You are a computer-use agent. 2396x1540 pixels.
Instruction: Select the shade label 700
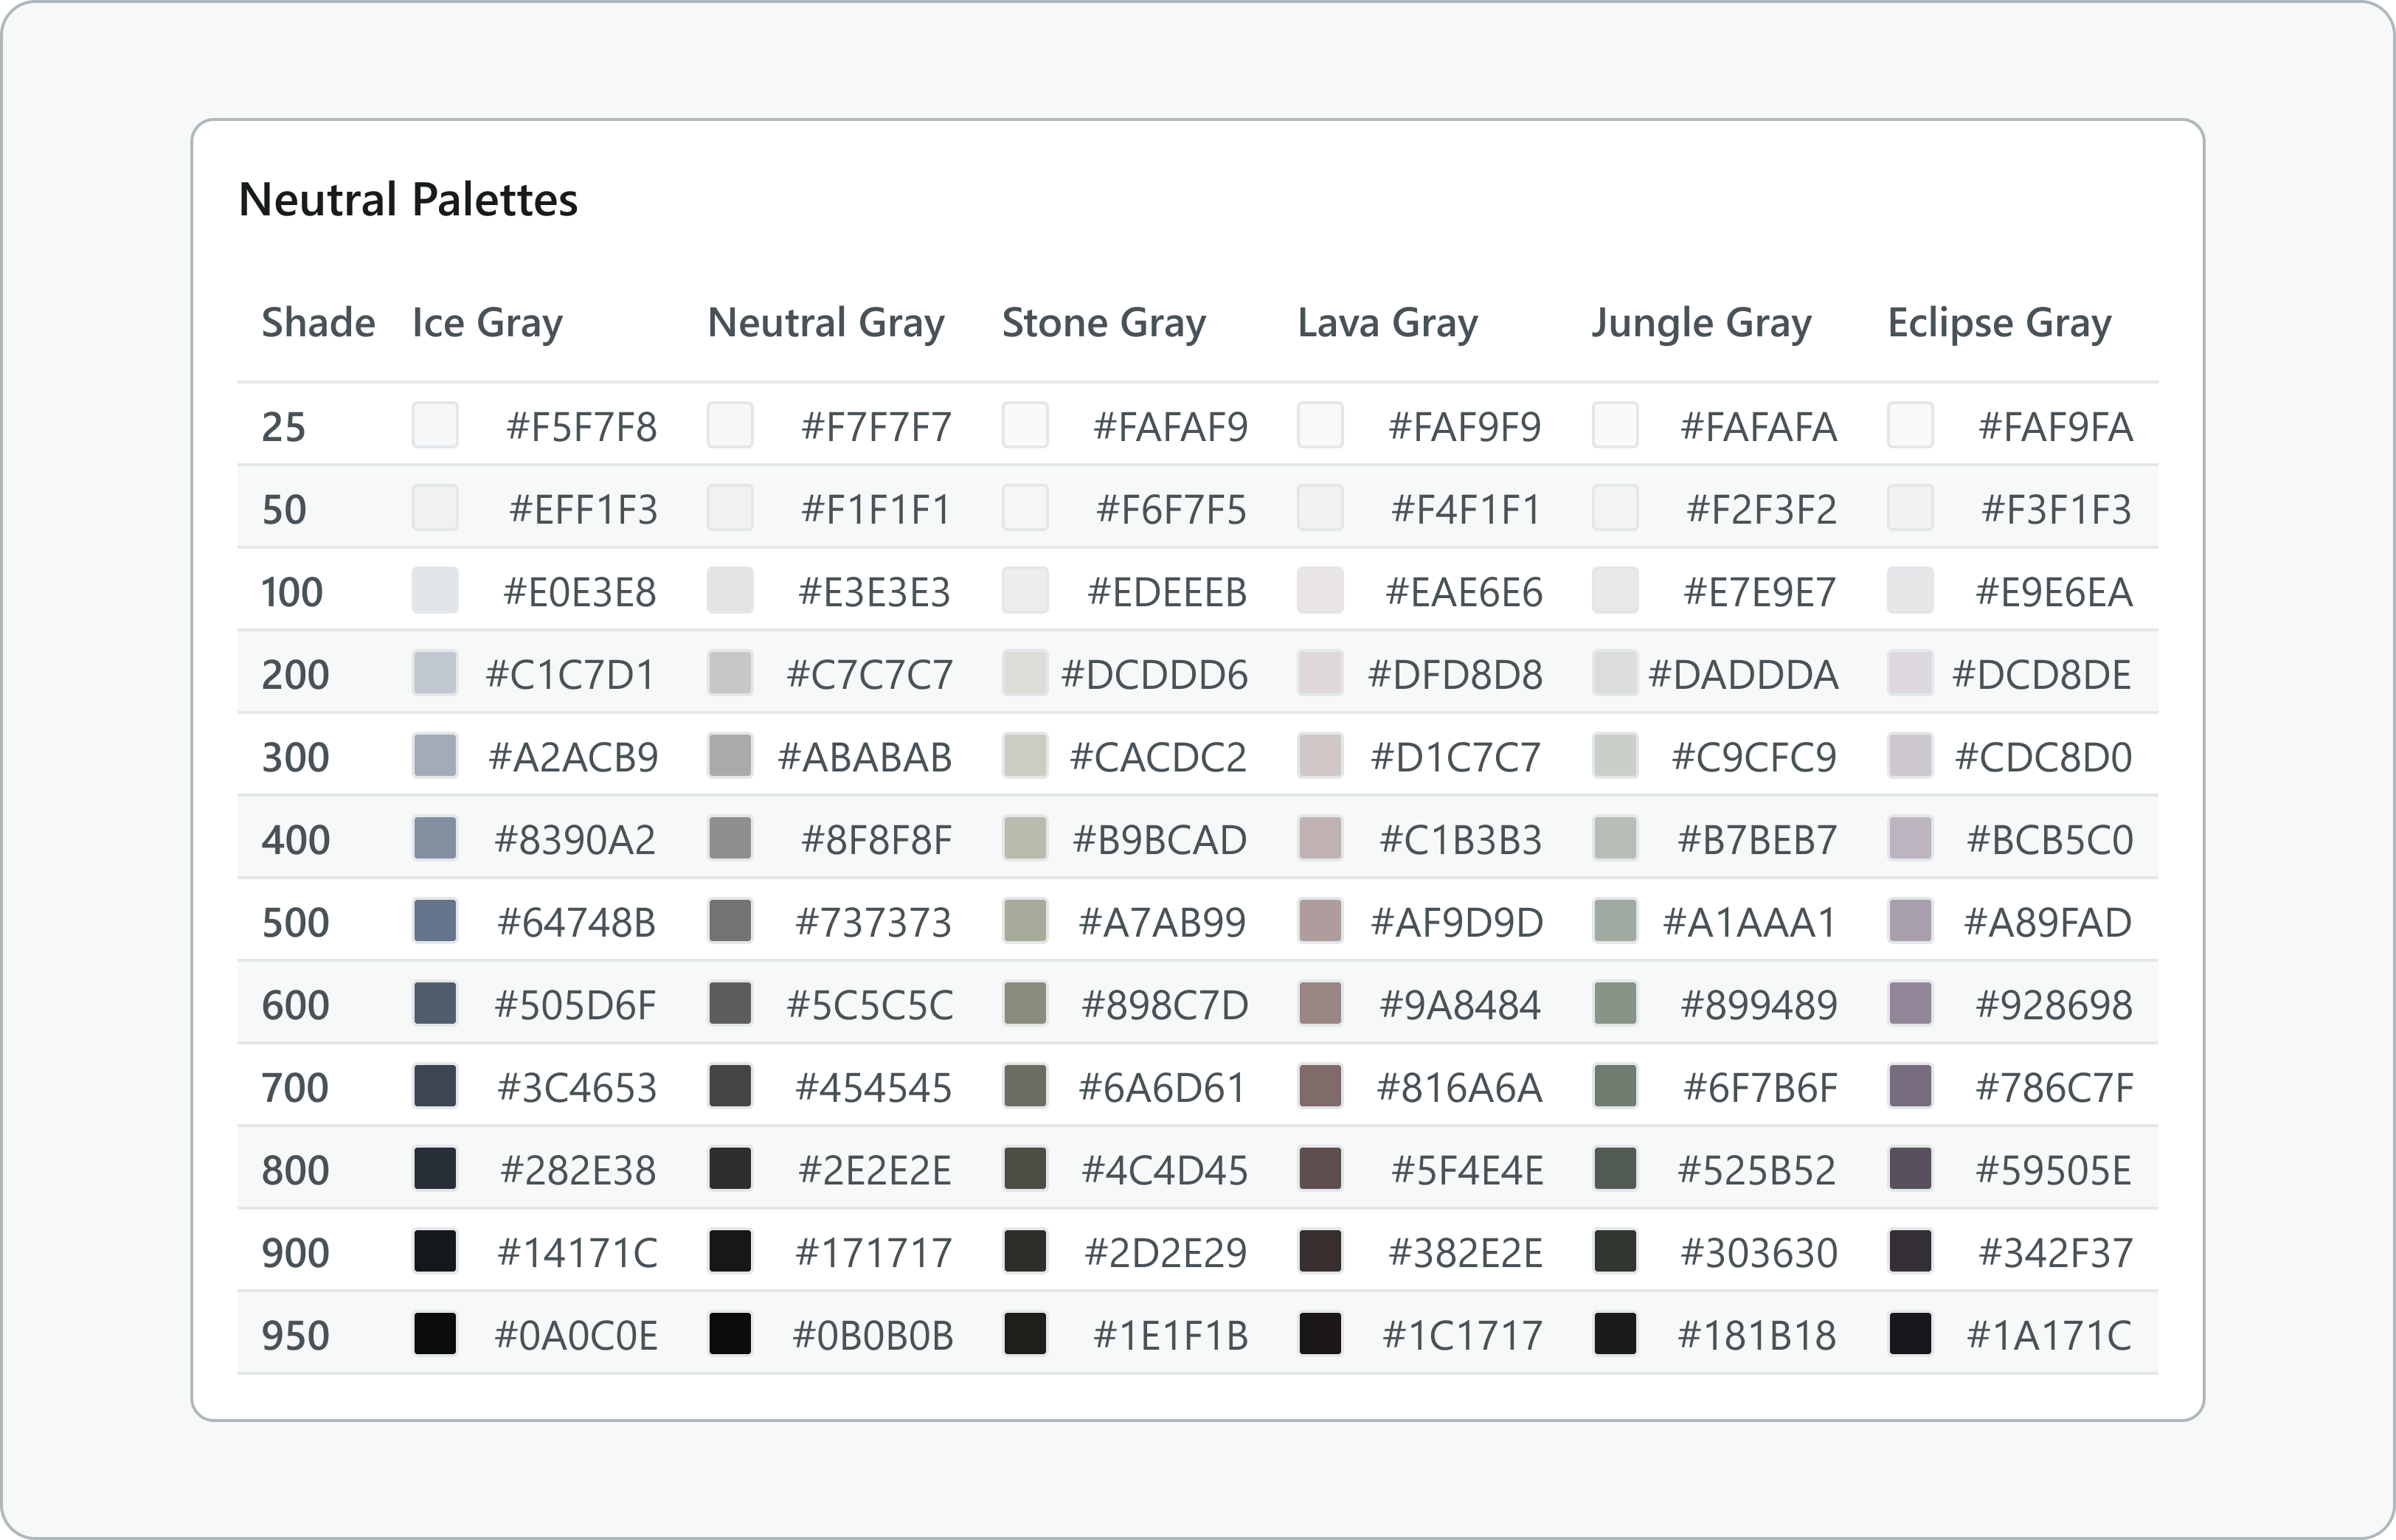click(x=295, y=1088)
